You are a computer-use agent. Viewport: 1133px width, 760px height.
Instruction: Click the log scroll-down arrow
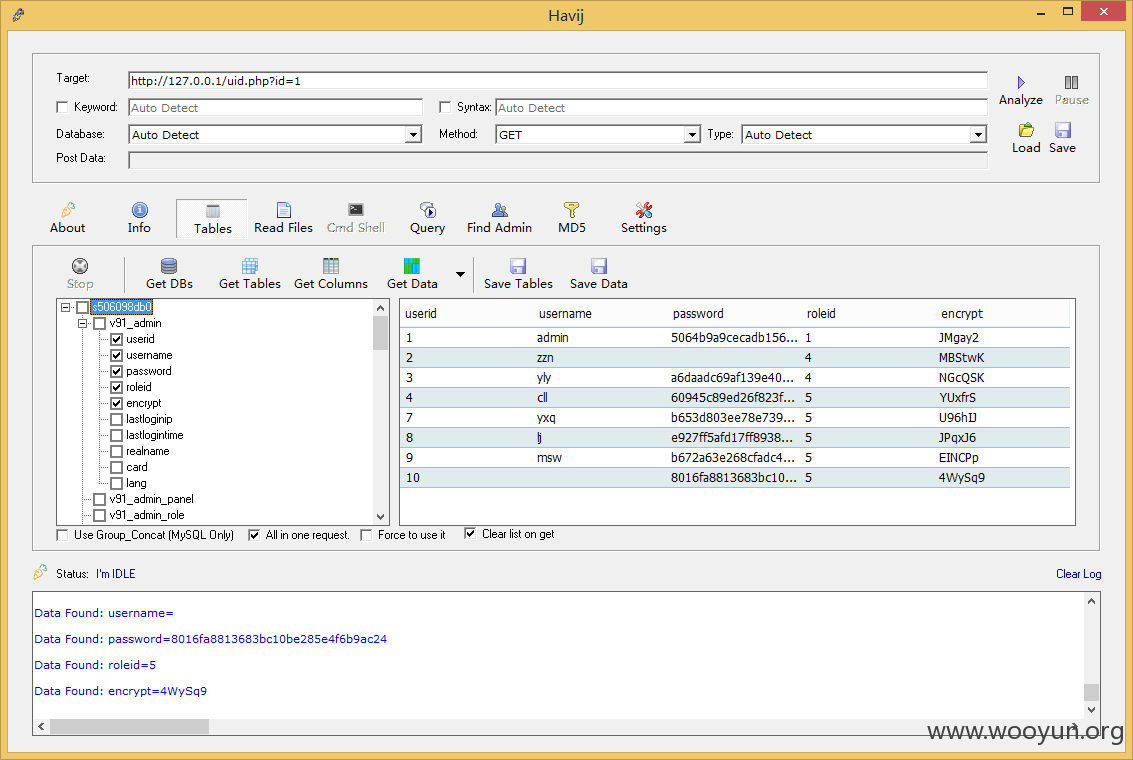tap(1091, 709)
